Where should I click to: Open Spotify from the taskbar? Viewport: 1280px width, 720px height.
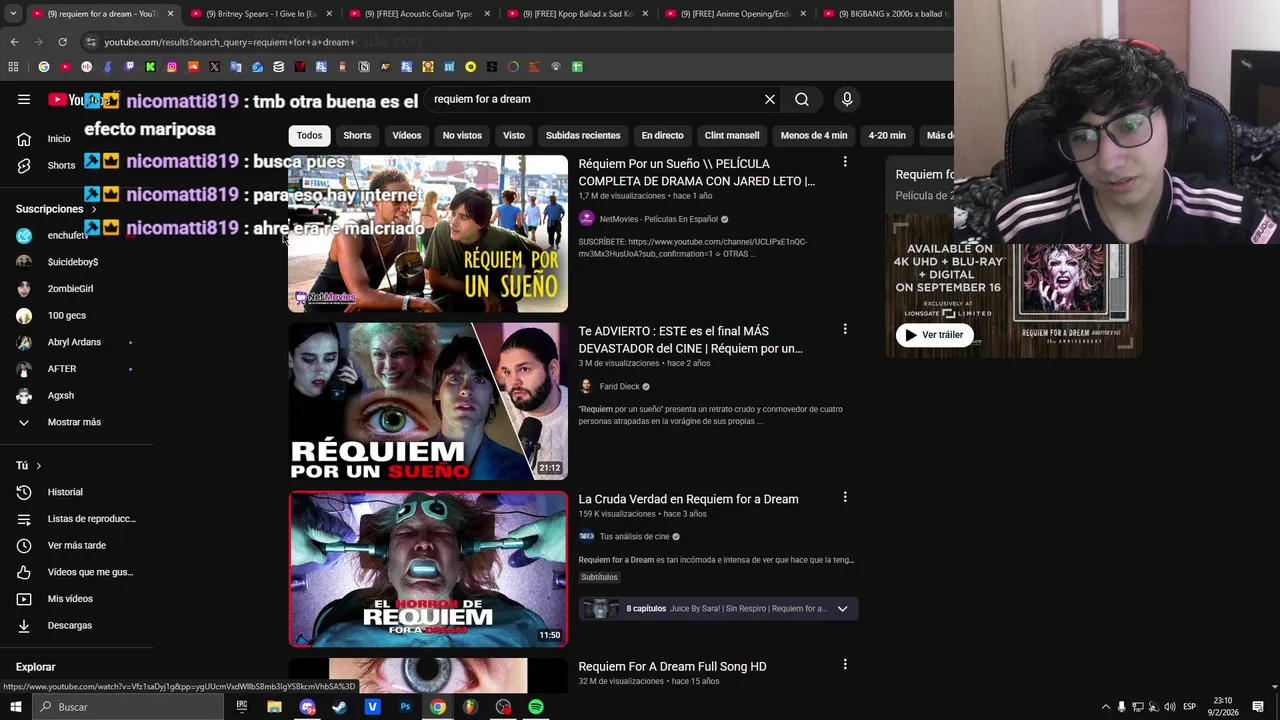pyautogui.click(x=536, y=707)
